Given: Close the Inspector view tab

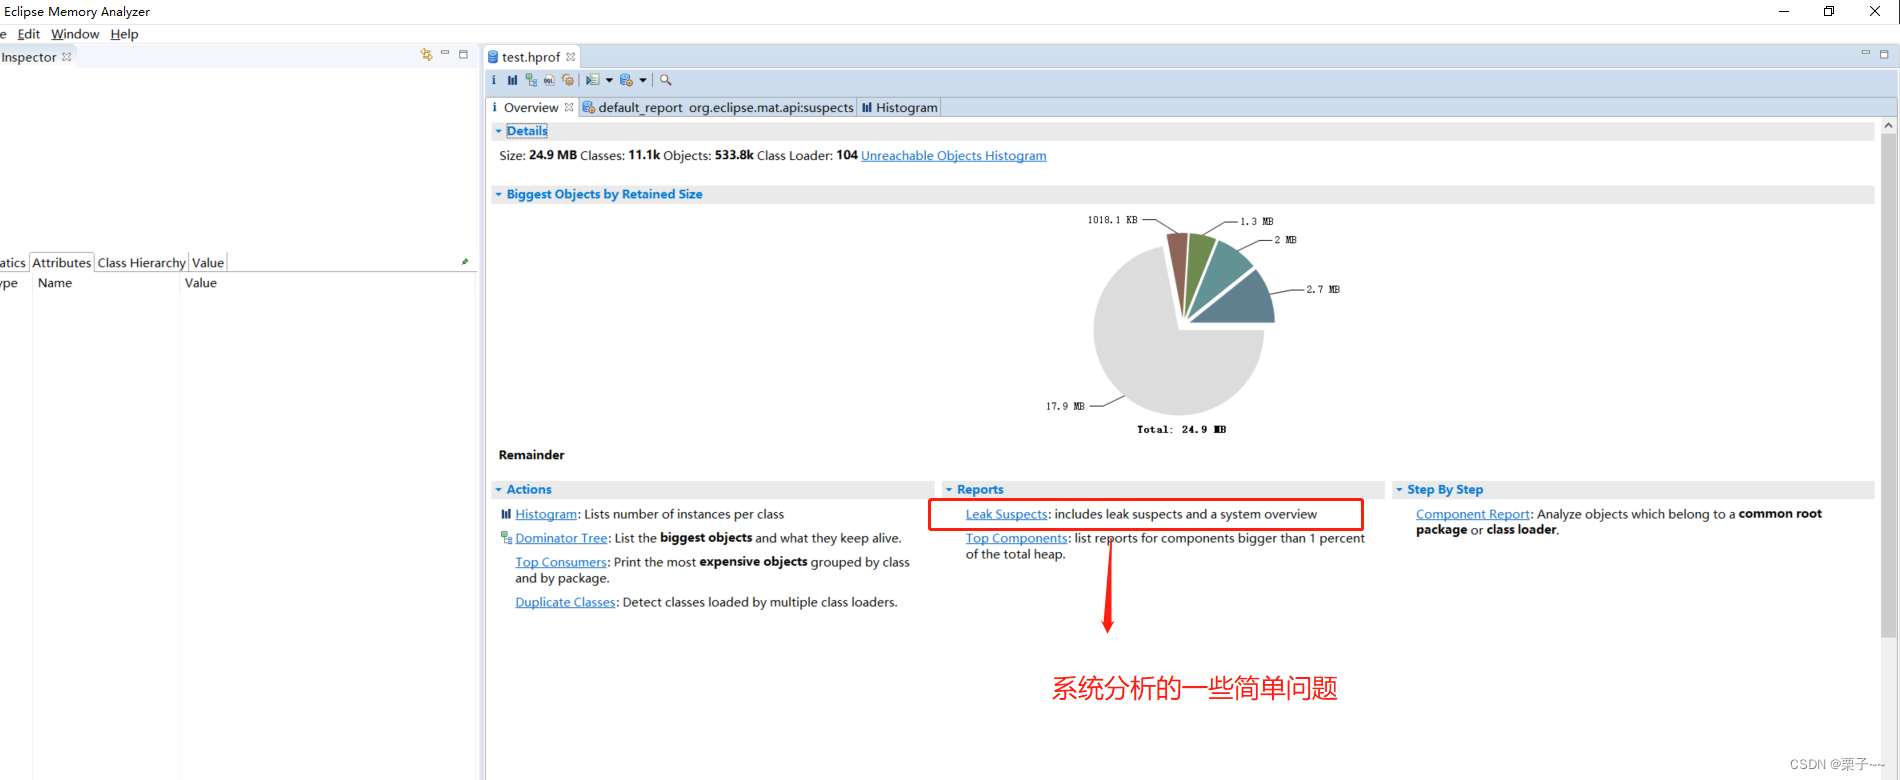Looking at the screenshot, I should click(67, 57).
